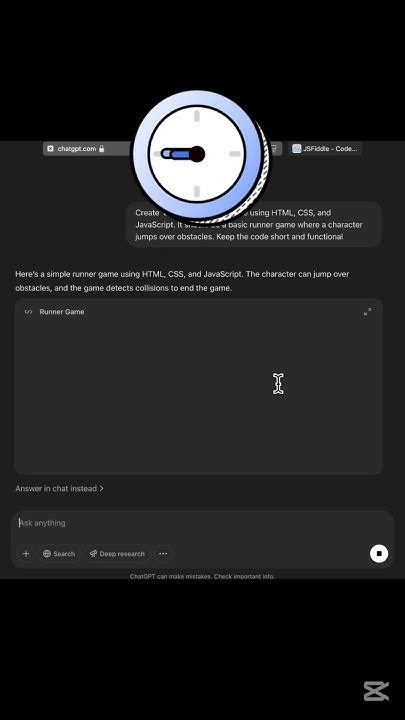Click the CapCut logo watermark
This screenshot has height=720, width=405.
tap(376, 691)
